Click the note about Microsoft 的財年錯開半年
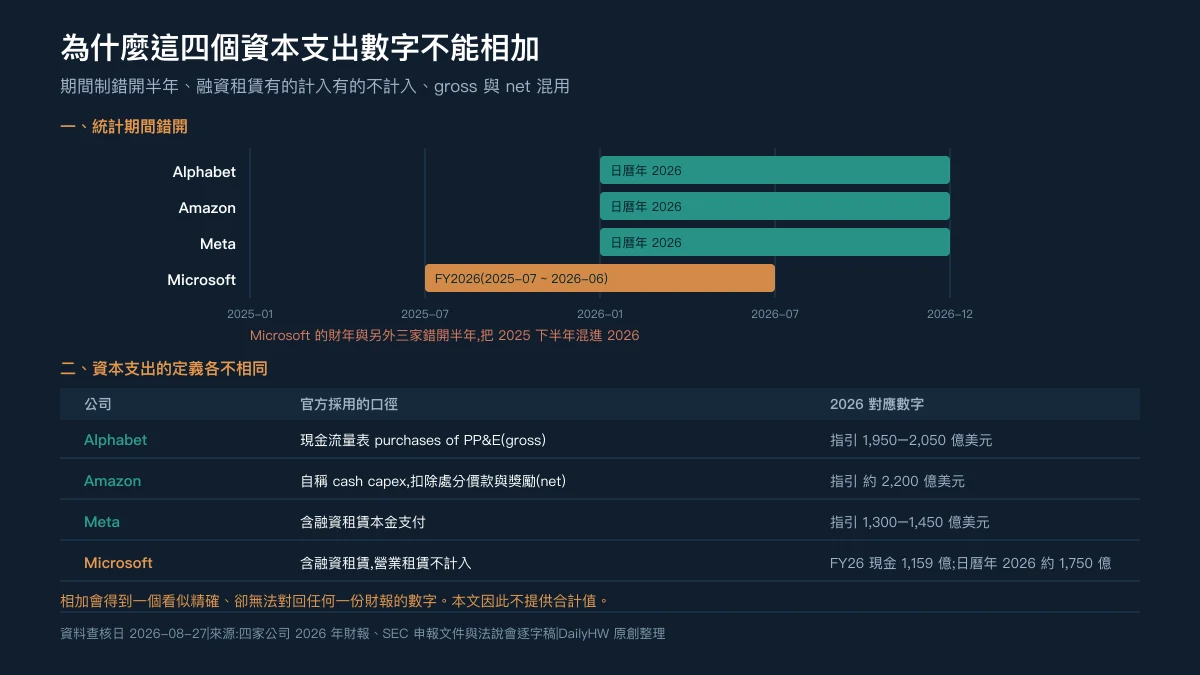 click(444, 336)
